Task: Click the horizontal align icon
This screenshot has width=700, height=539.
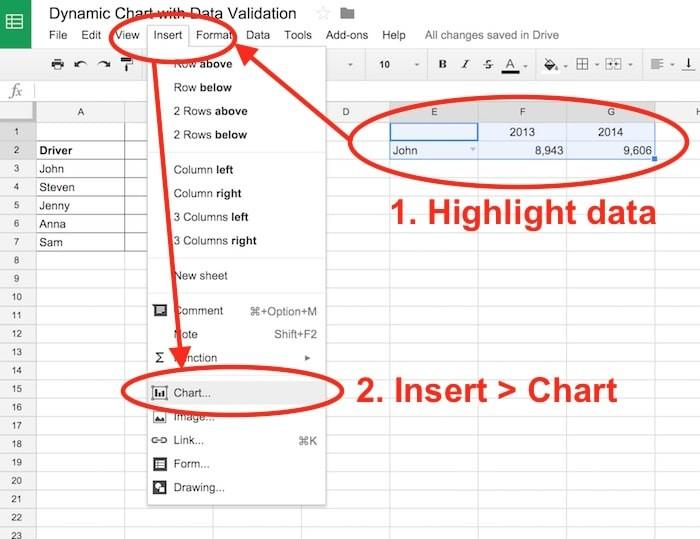Action: (657, 64)
